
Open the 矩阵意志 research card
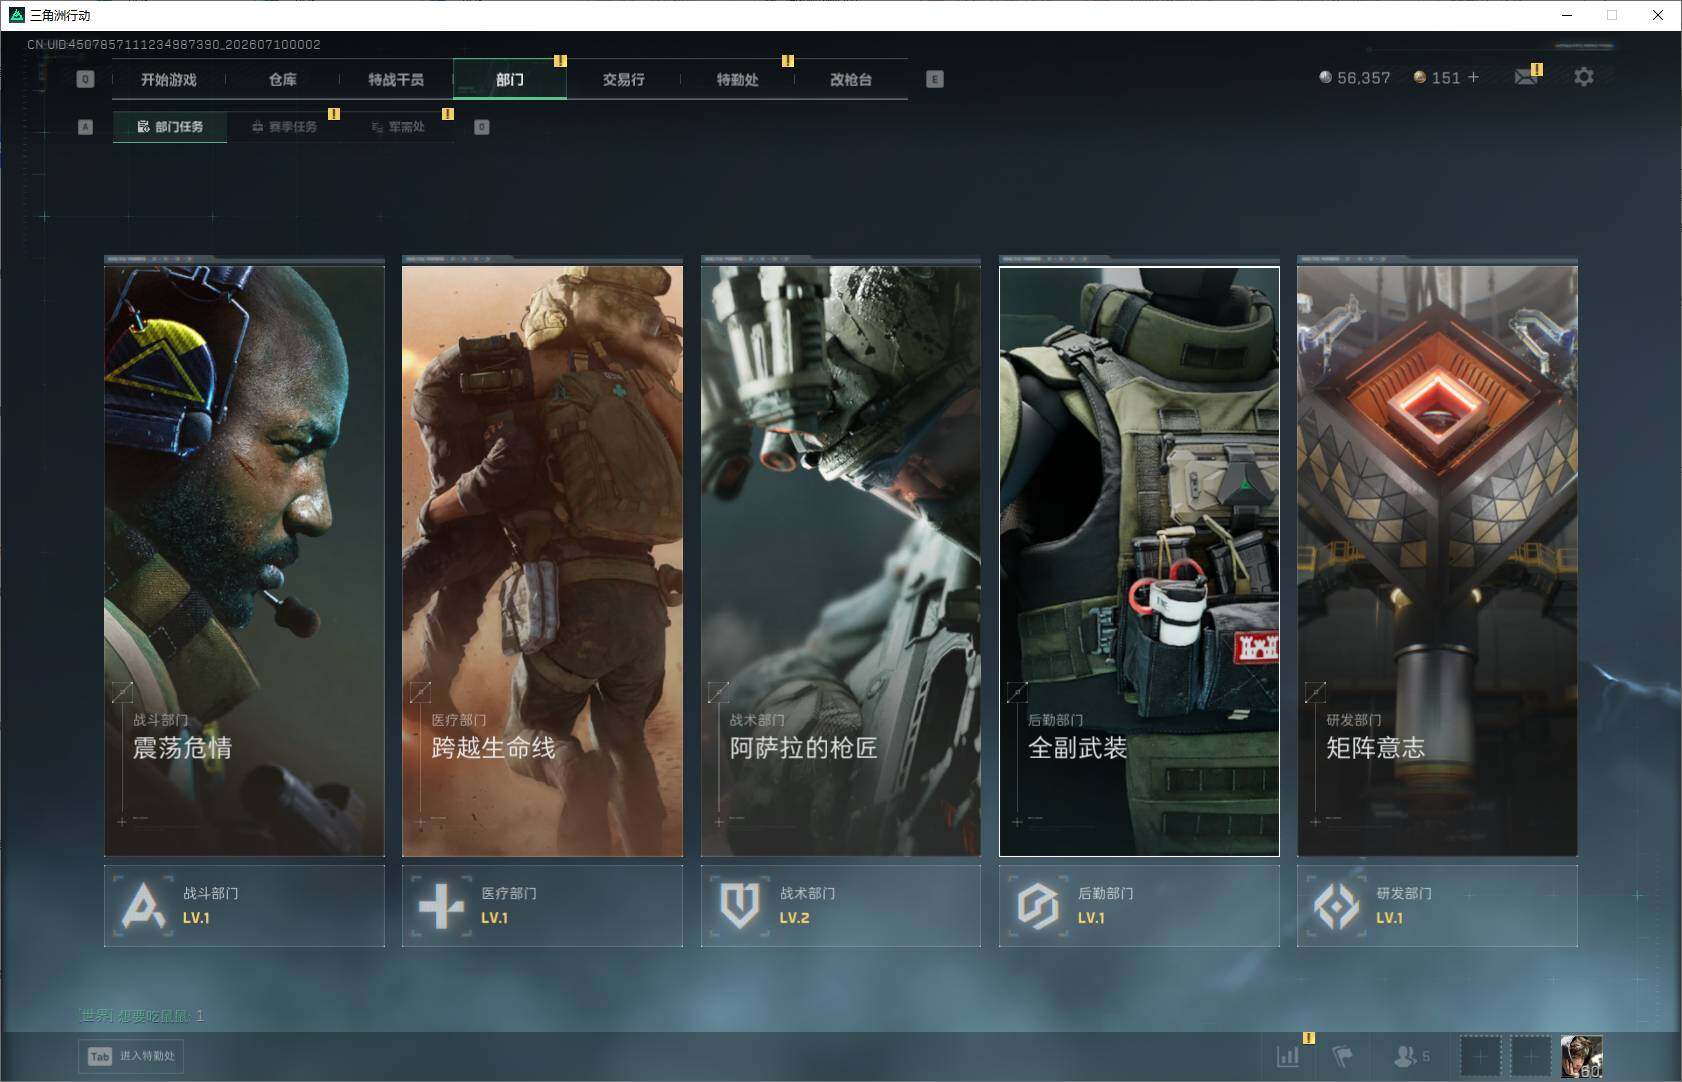(1437, 557)
